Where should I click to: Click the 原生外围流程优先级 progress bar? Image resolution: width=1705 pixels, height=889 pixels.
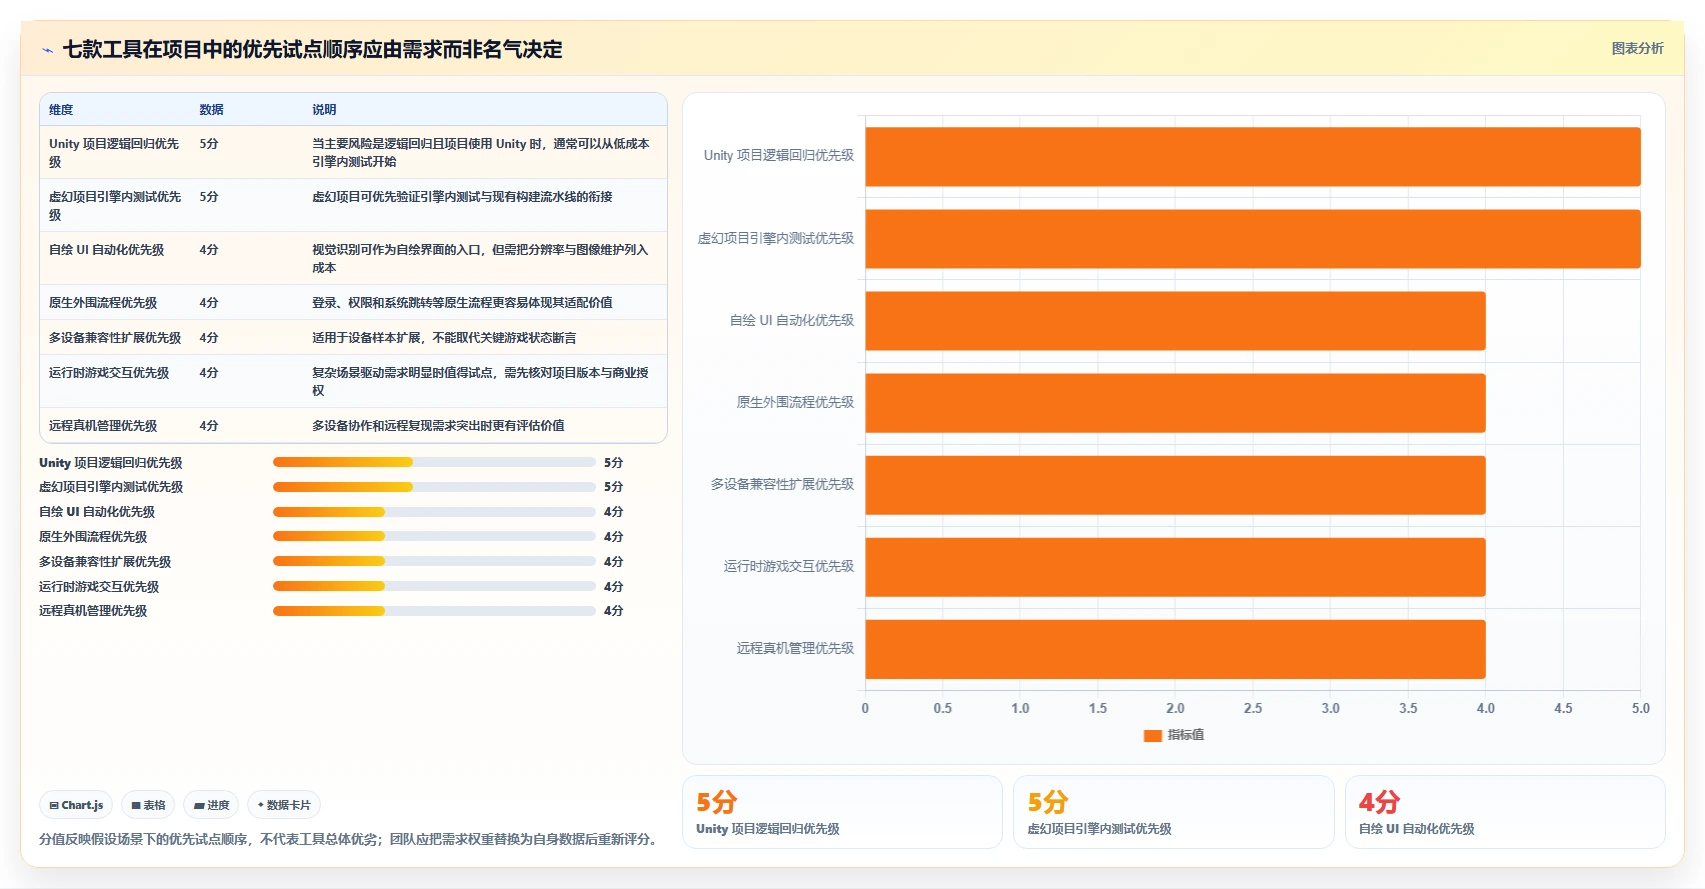pos(434,536)
